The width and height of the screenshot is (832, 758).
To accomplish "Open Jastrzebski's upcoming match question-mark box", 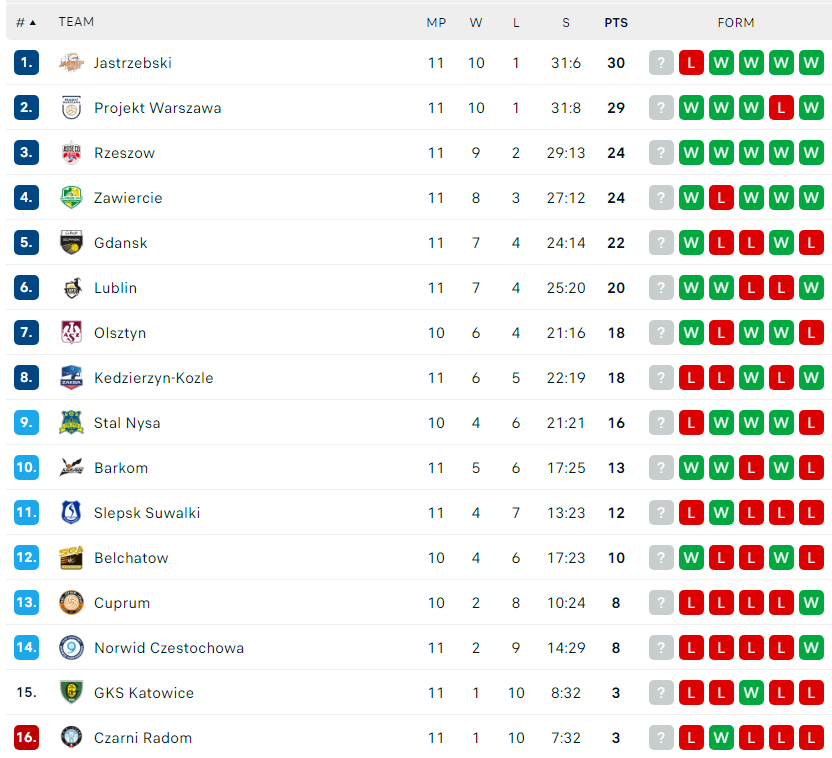I will point(661,63).
